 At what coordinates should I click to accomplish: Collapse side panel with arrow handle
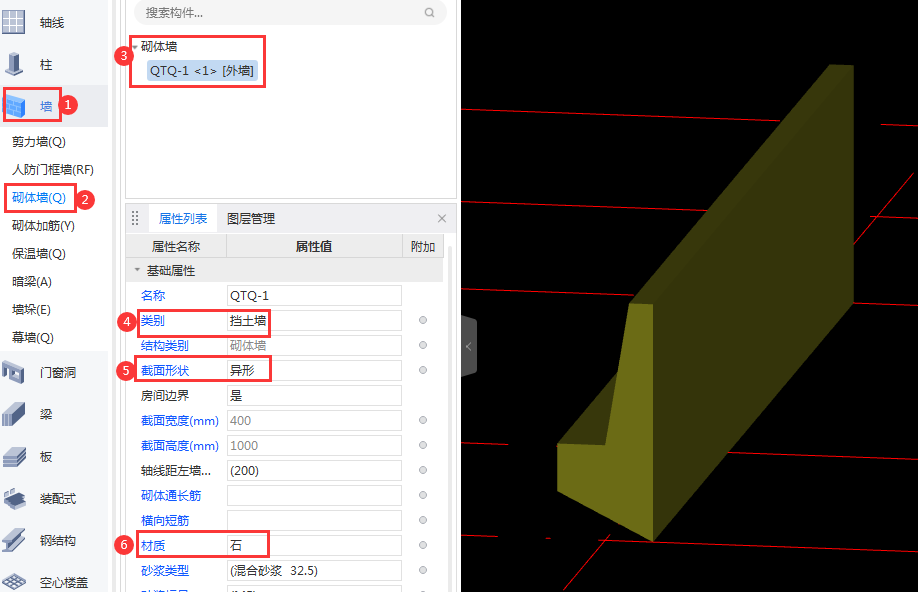tap(469, 347)
